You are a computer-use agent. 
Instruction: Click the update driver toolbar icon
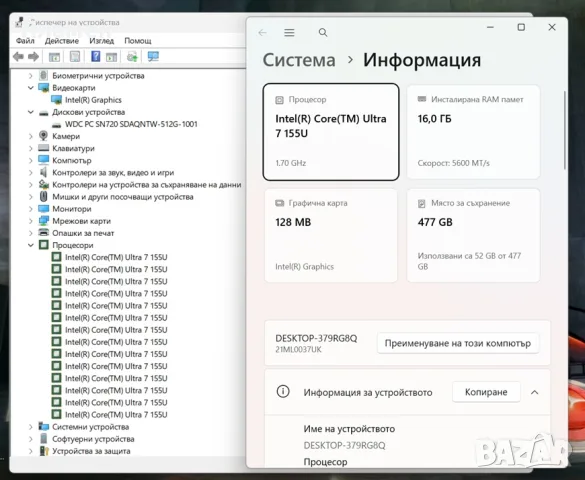132,57
